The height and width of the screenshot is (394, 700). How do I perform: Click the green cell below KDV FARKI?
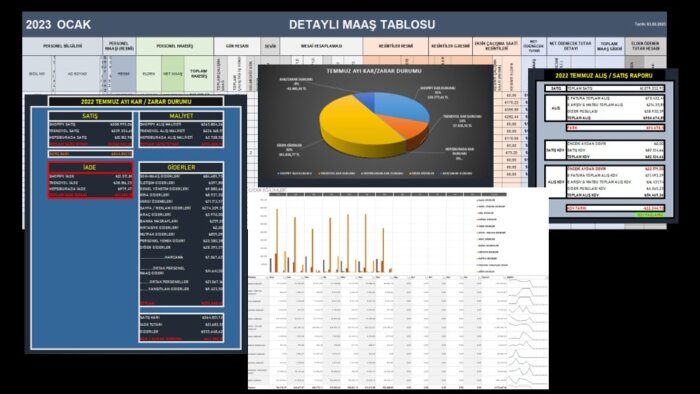point(649,215)
